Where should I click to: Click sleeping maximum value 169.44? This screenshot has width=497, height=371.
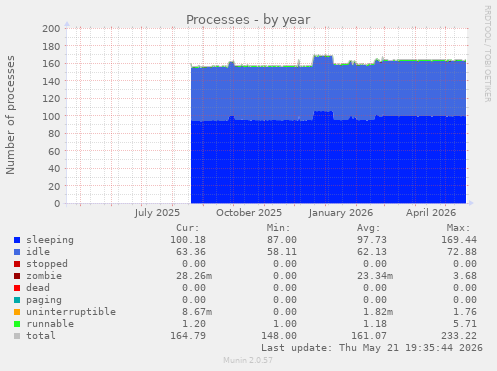coord(459,240)
